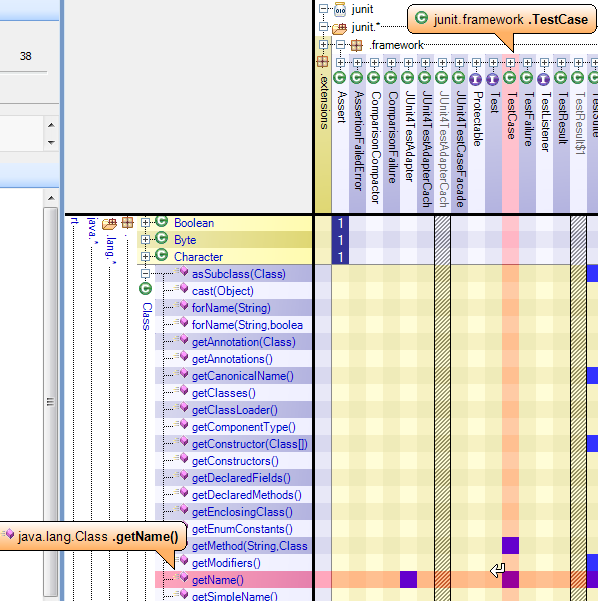Viewport: 598px width, 601px height.
Task: Select the getCanonicalName() method row
Action: click(233, 376)
